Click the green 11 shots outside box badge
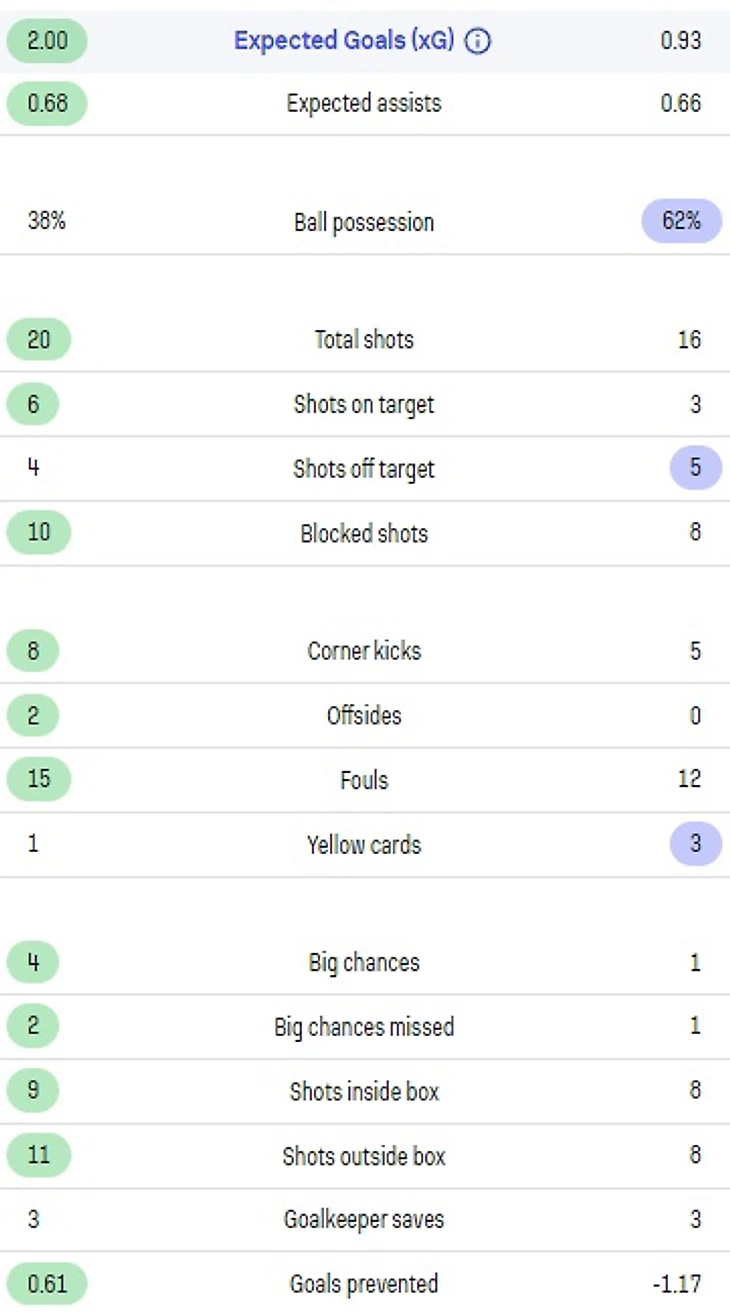 [39, 1156]
